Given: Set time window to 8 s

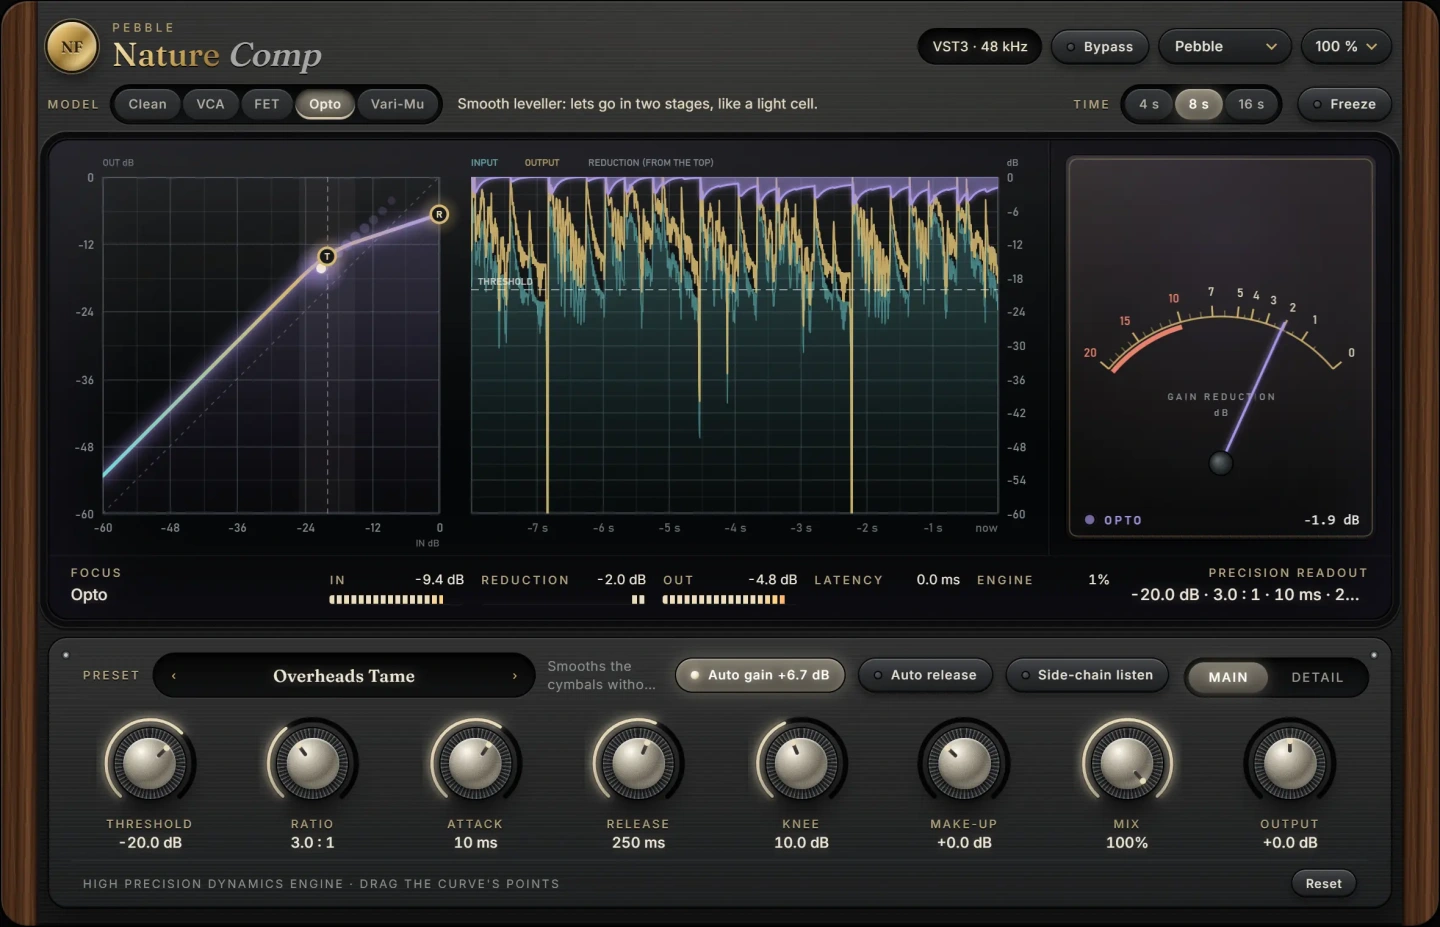Looking at the screenshot, I should 1198,104.
